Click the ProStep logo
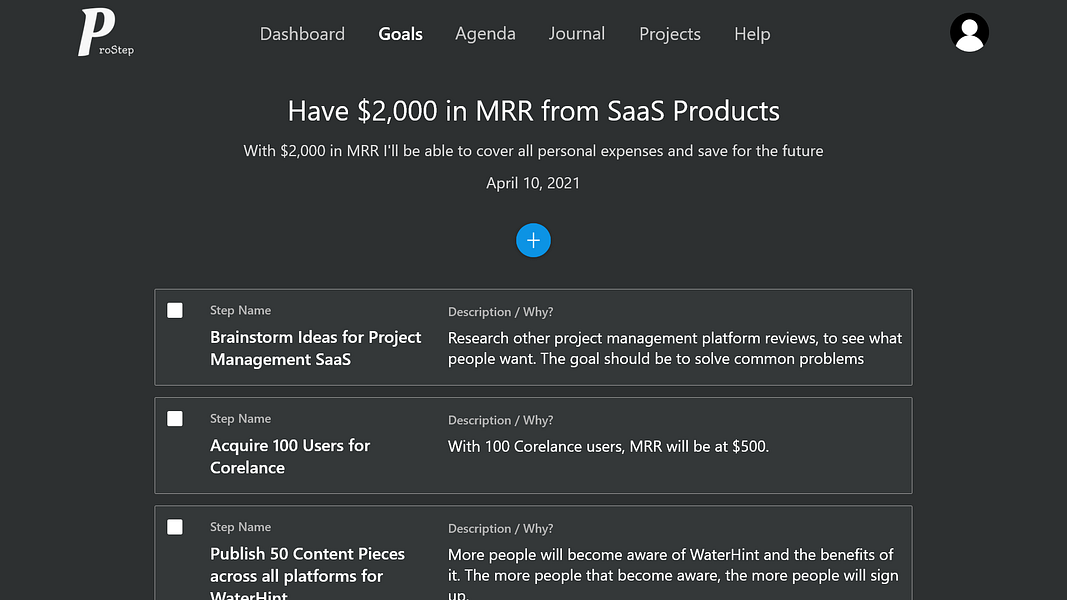This screenshot has height=600, width=1067. [104, 33]
